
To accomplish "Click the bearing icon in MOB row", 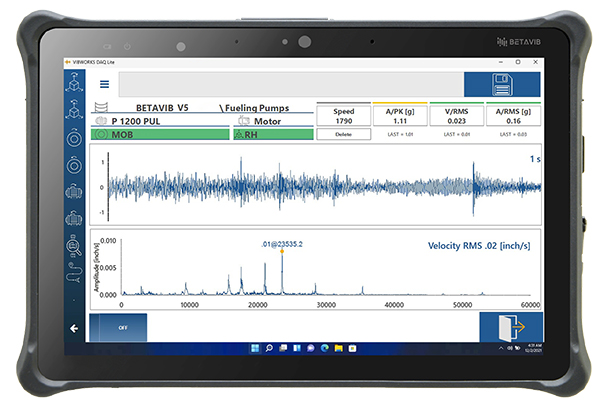I will [101, 134].
